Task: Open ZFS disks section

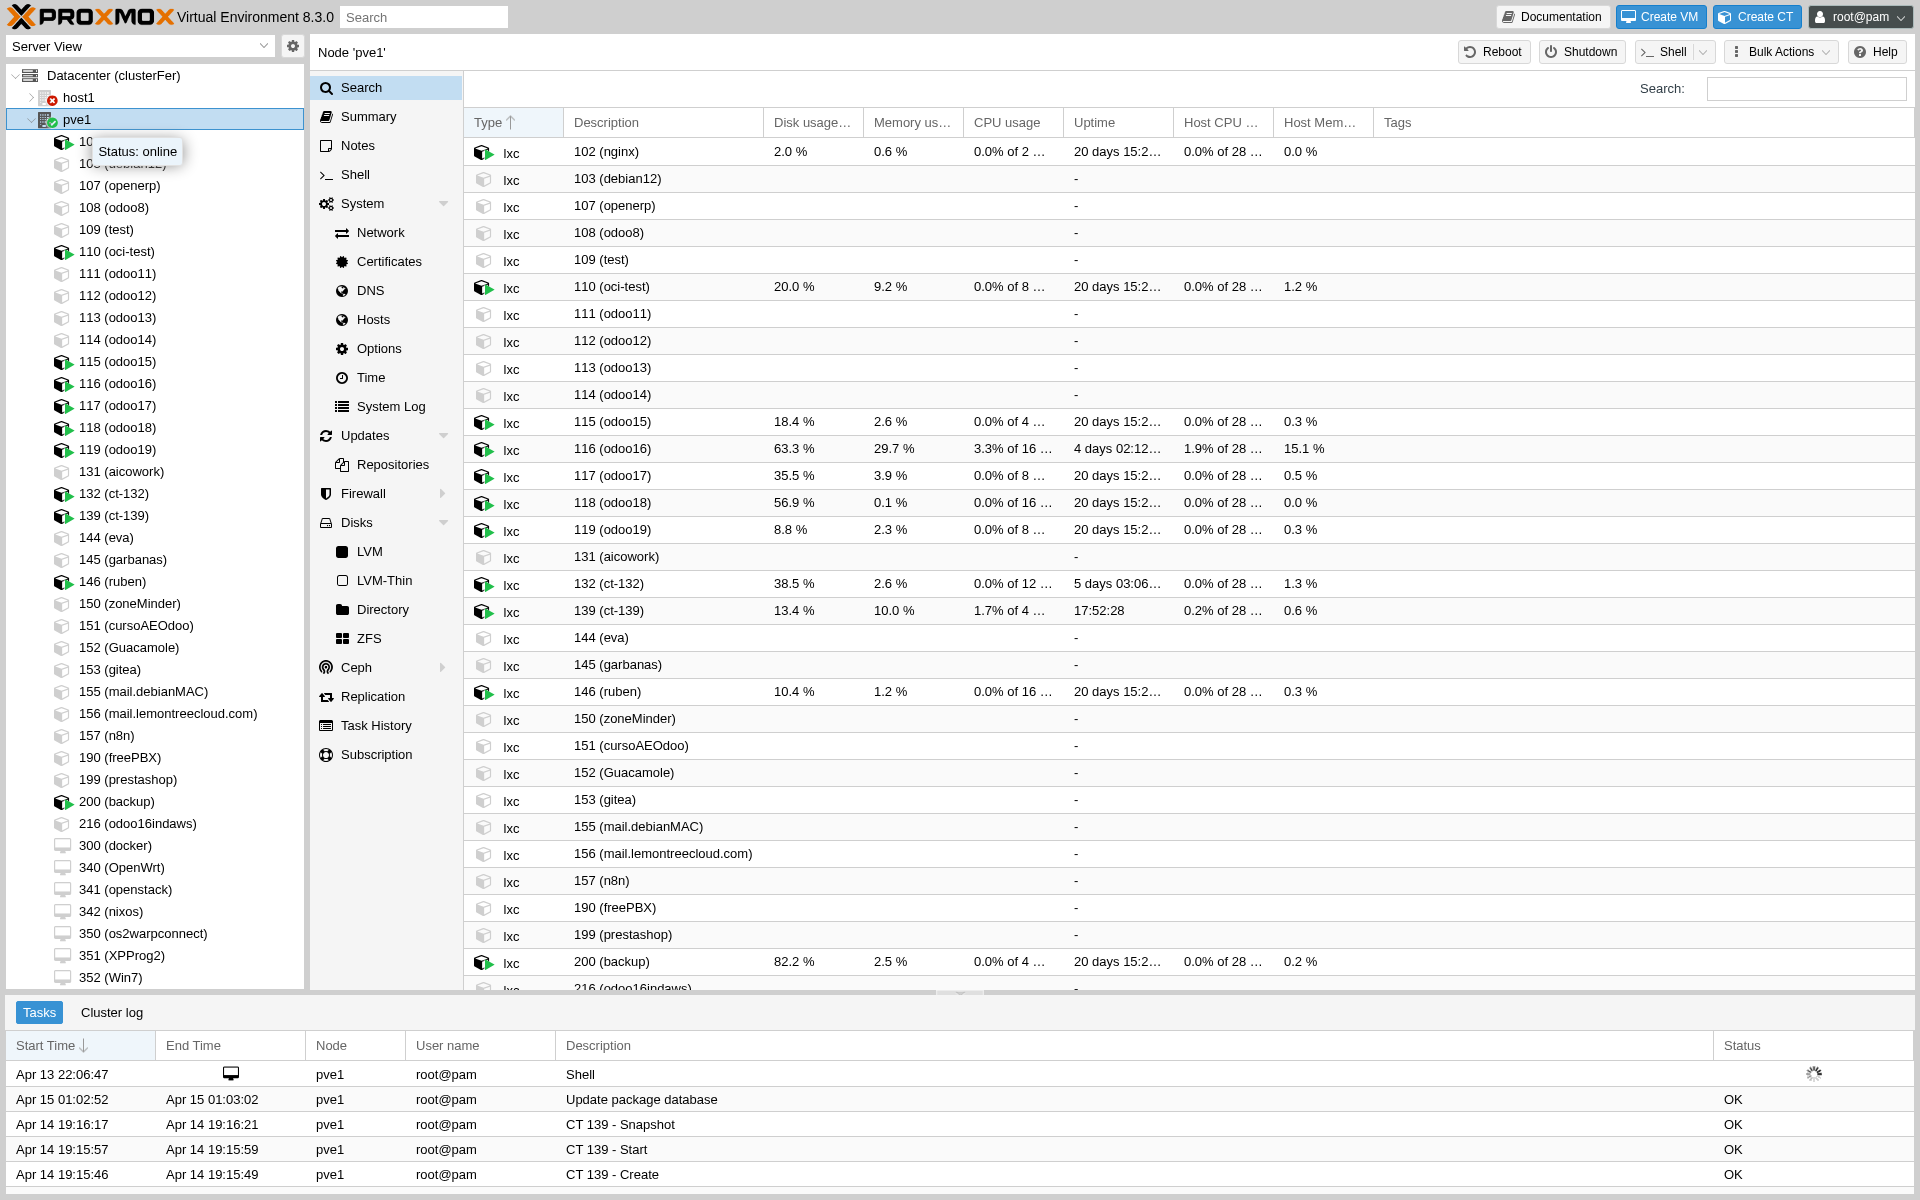Action: point(369,639)
